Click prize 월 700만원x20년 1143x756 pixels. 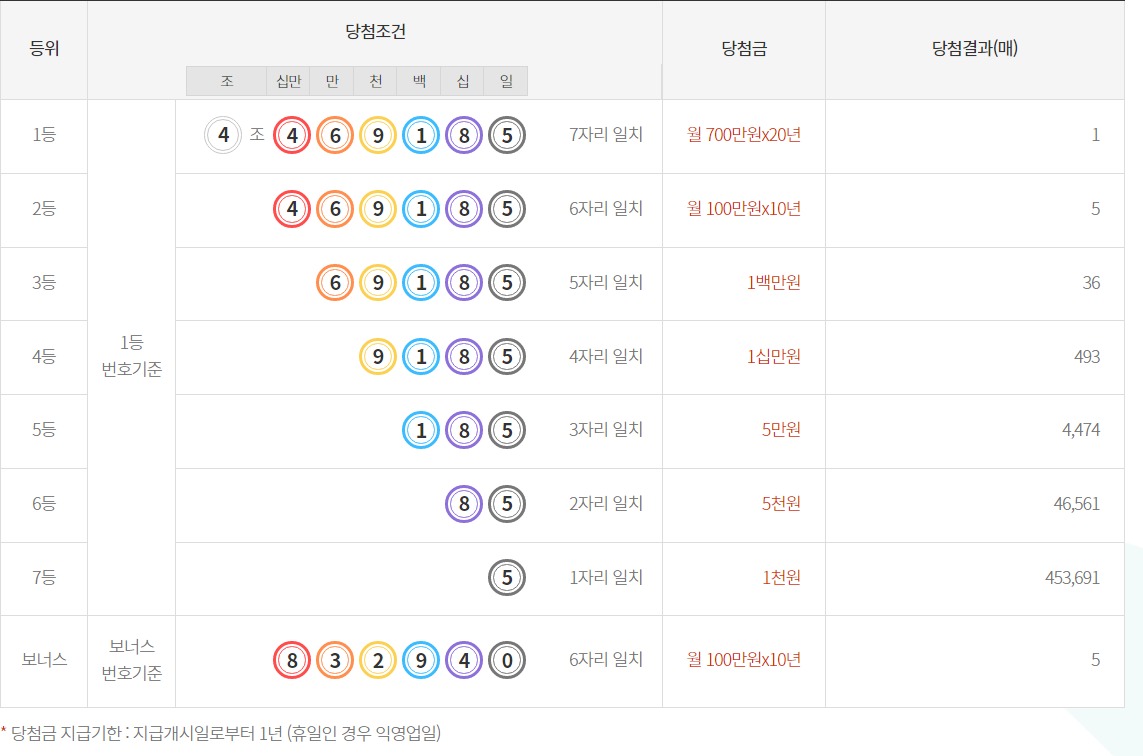click(744, 135)
